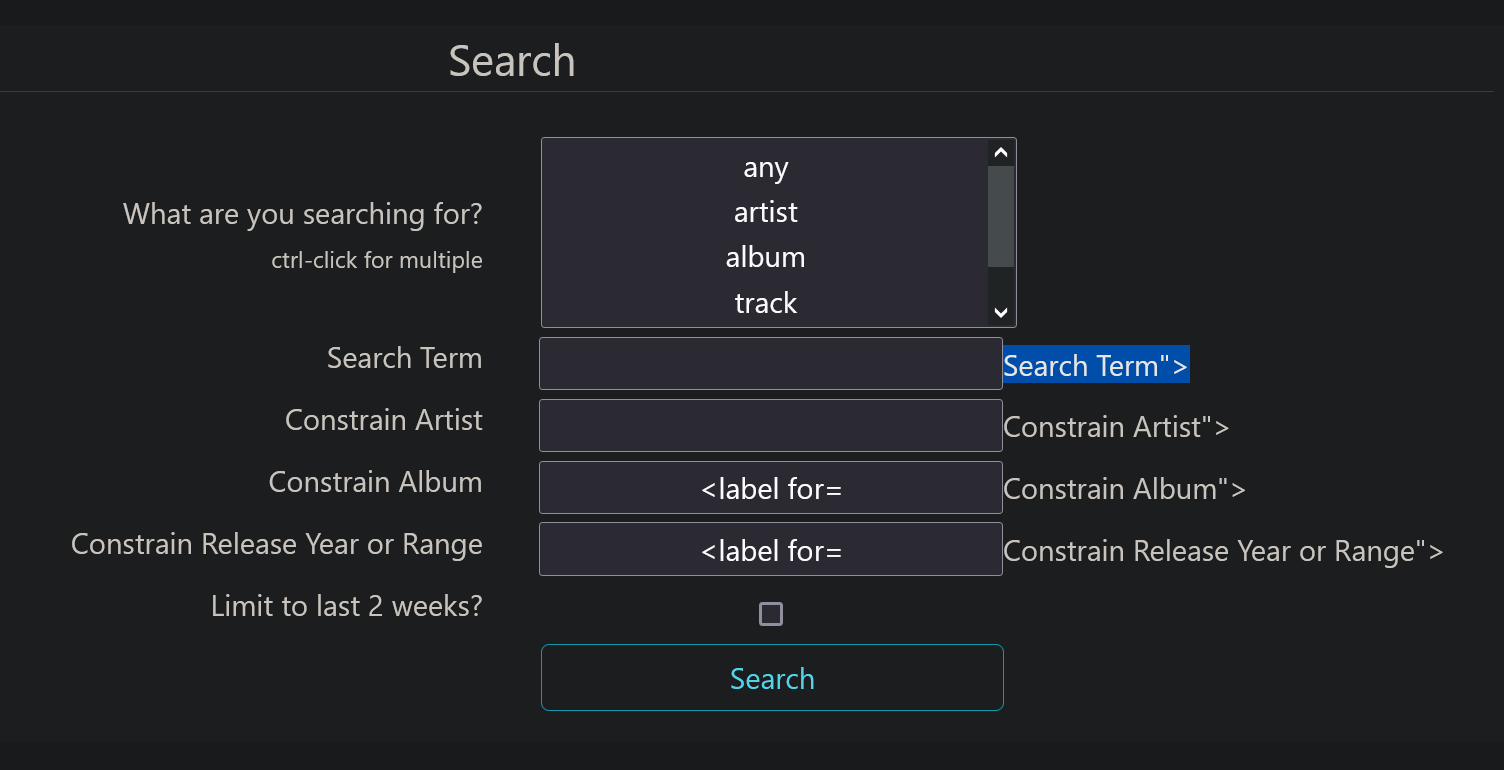
Task: Select "any" in the search type list
Action: (765, 168)
